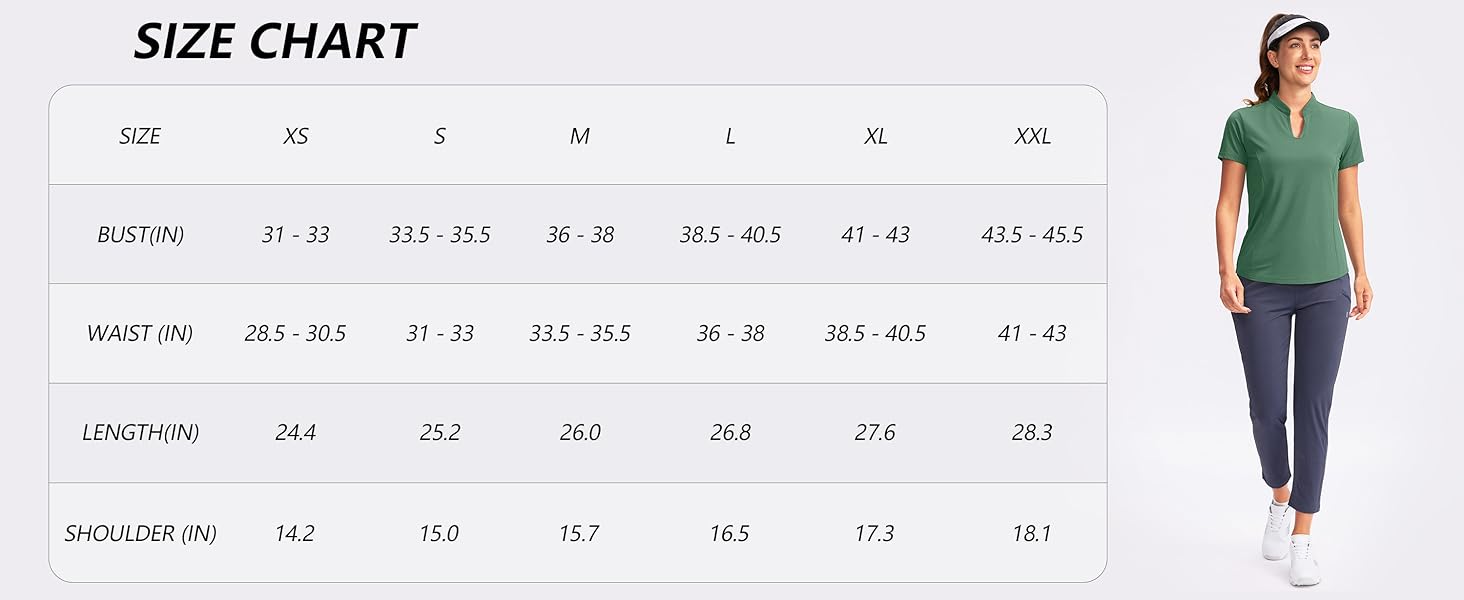Select shoulder value 18.1 for size XXL
The image size is (1464, 600).
pos(1032,534)
